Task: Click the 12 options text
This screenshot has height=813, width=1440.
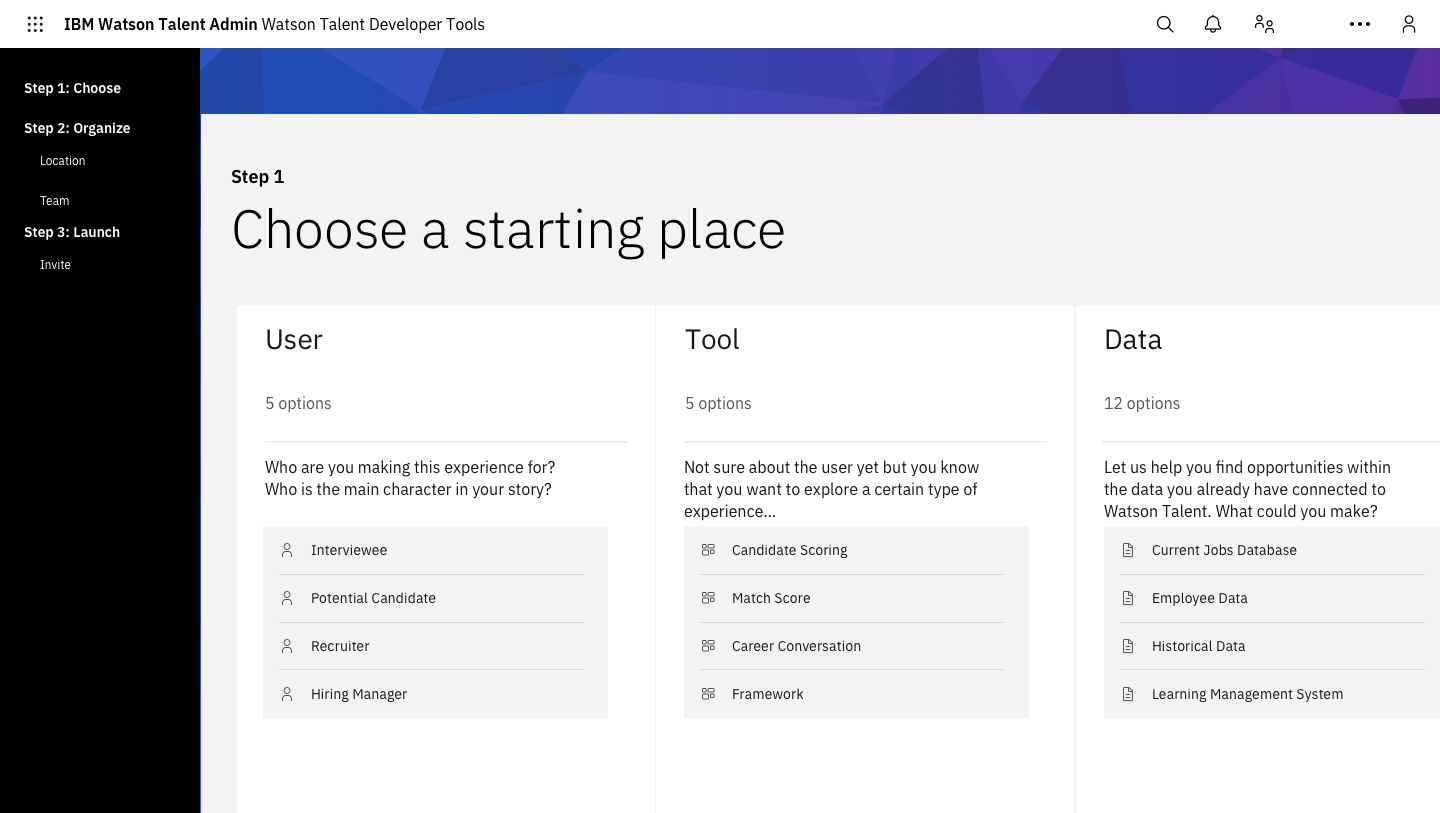Action: [x=1142, y=403]
